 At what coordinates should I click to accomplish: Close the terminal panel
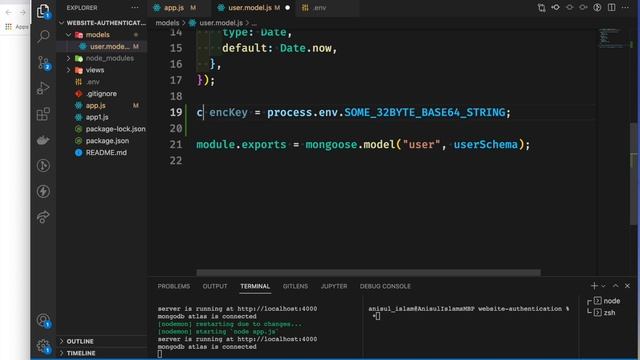tap(627, 286)
